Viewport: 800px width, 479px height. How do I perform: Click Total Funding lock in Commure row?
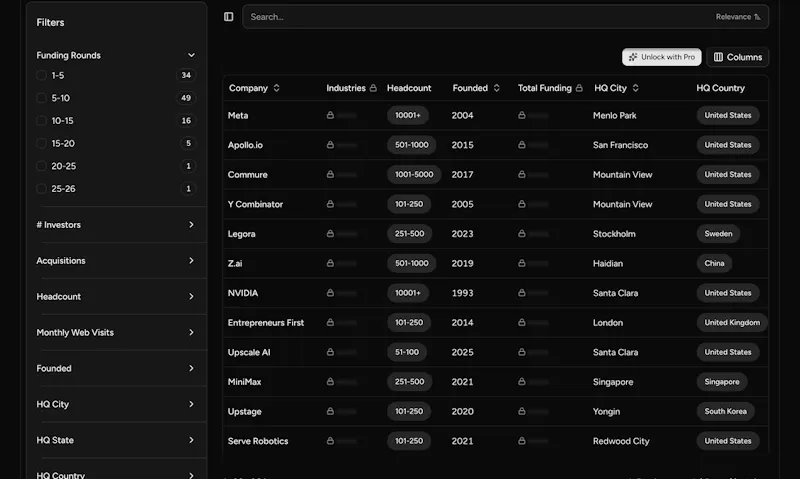521,174
